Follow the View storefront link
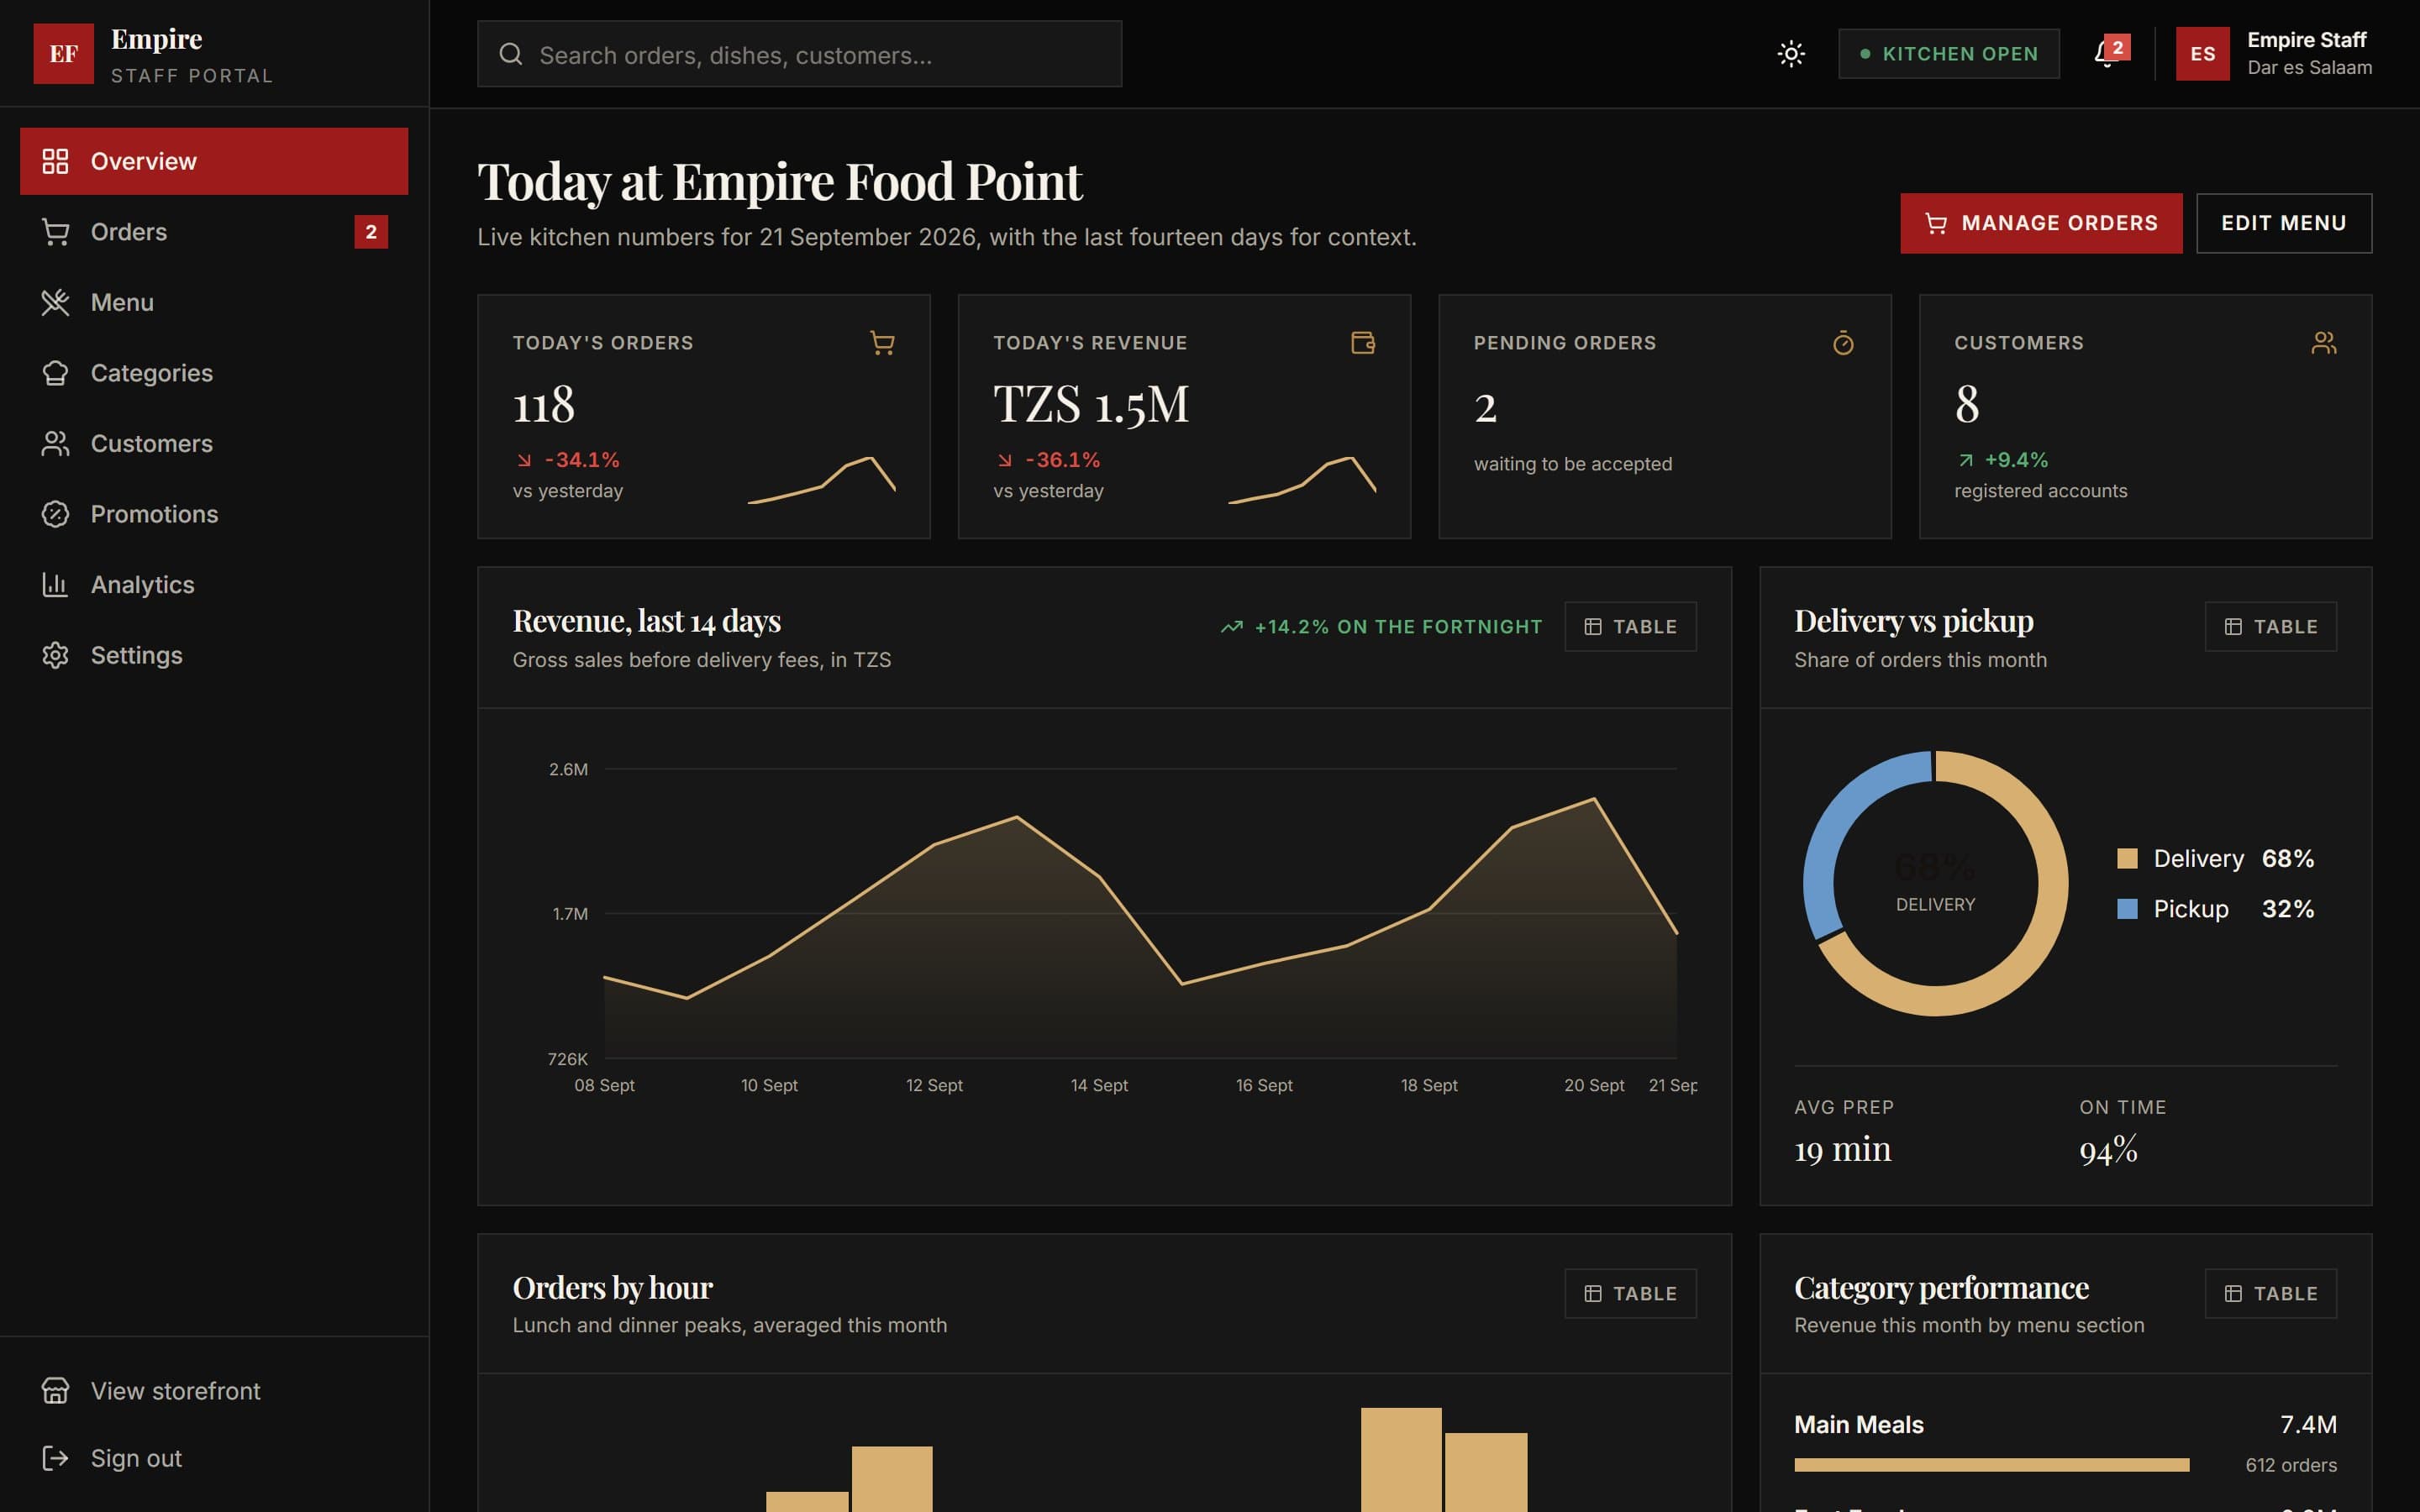This screenshot has height=1512, width=2420. point(214,1391)
